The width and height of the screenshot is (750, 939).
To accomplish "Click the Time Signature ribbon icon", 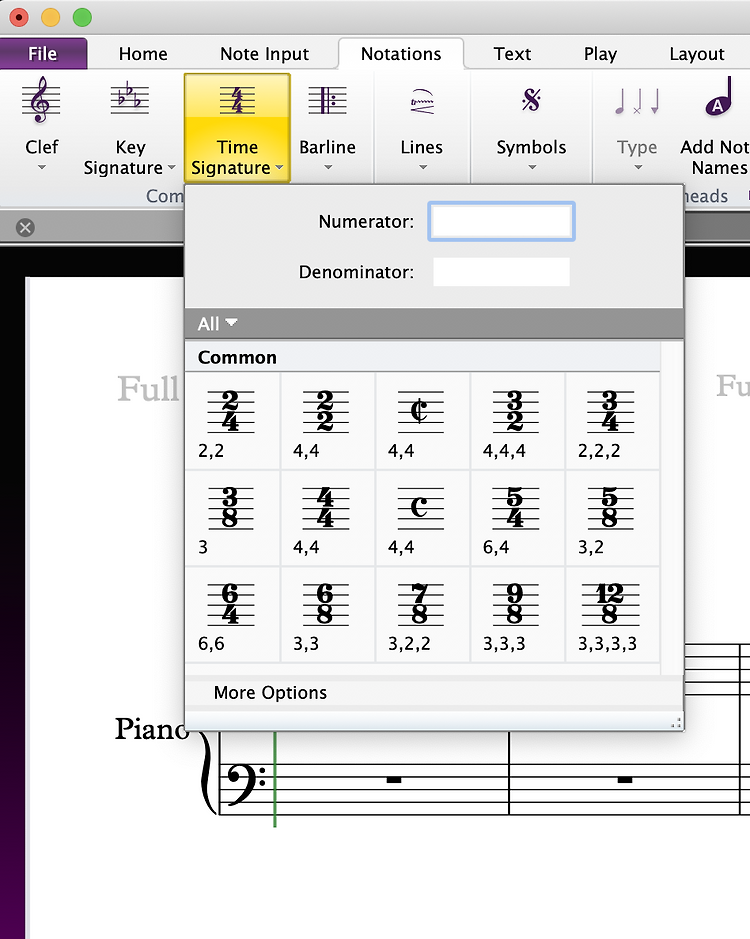I will click(237, 99).
